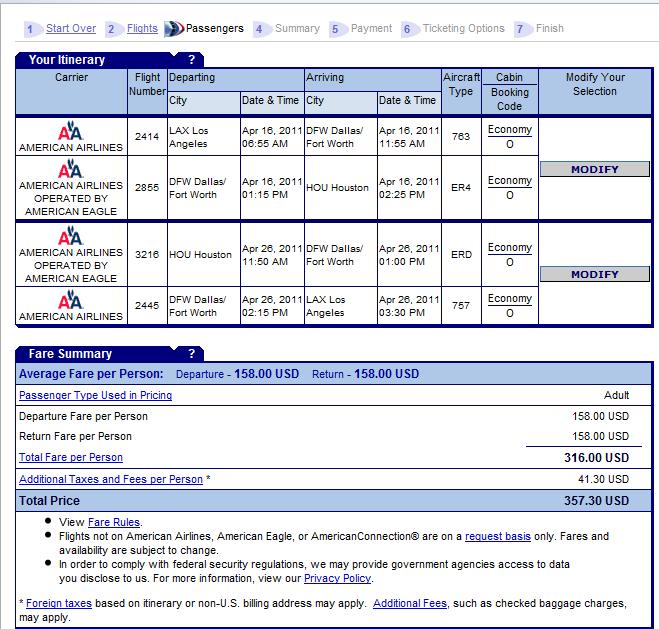Viewport: 659px width, 629px height.
Task: Click the step 7 Finish number icon
Action: [523, 29]
